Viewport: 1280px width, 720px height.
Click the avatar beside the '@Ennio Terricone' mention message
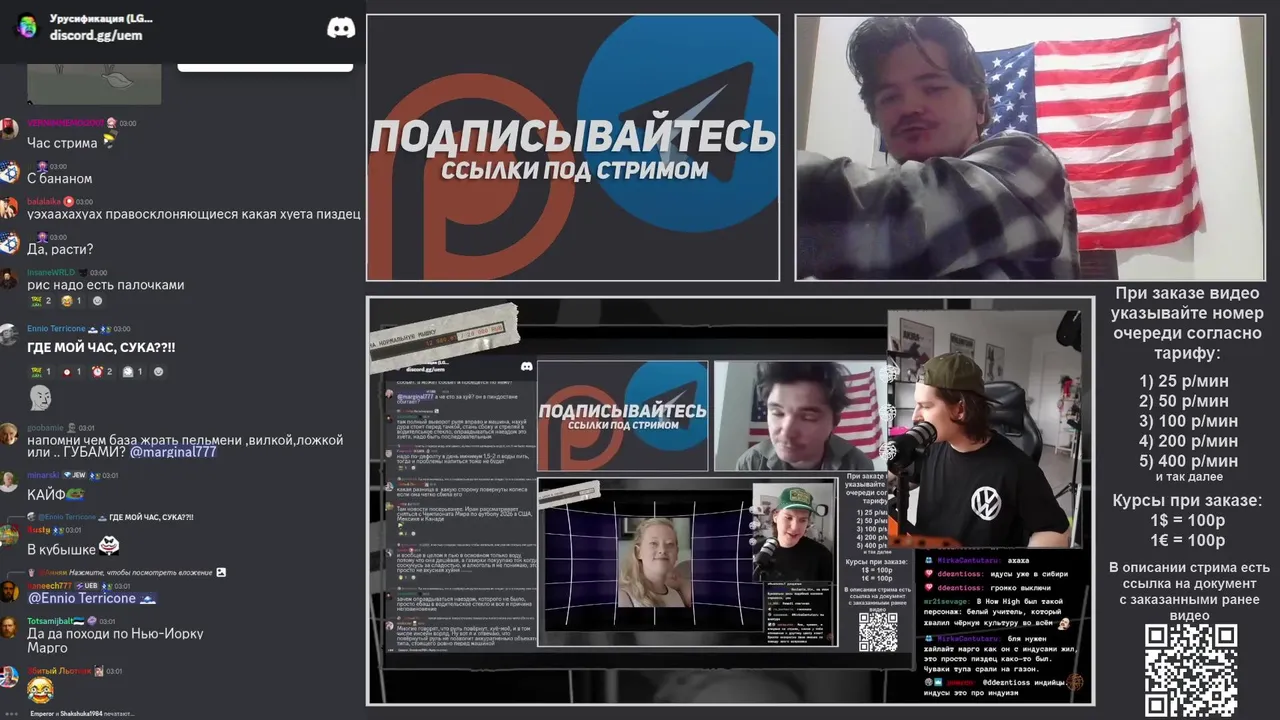tap(9, 591)
